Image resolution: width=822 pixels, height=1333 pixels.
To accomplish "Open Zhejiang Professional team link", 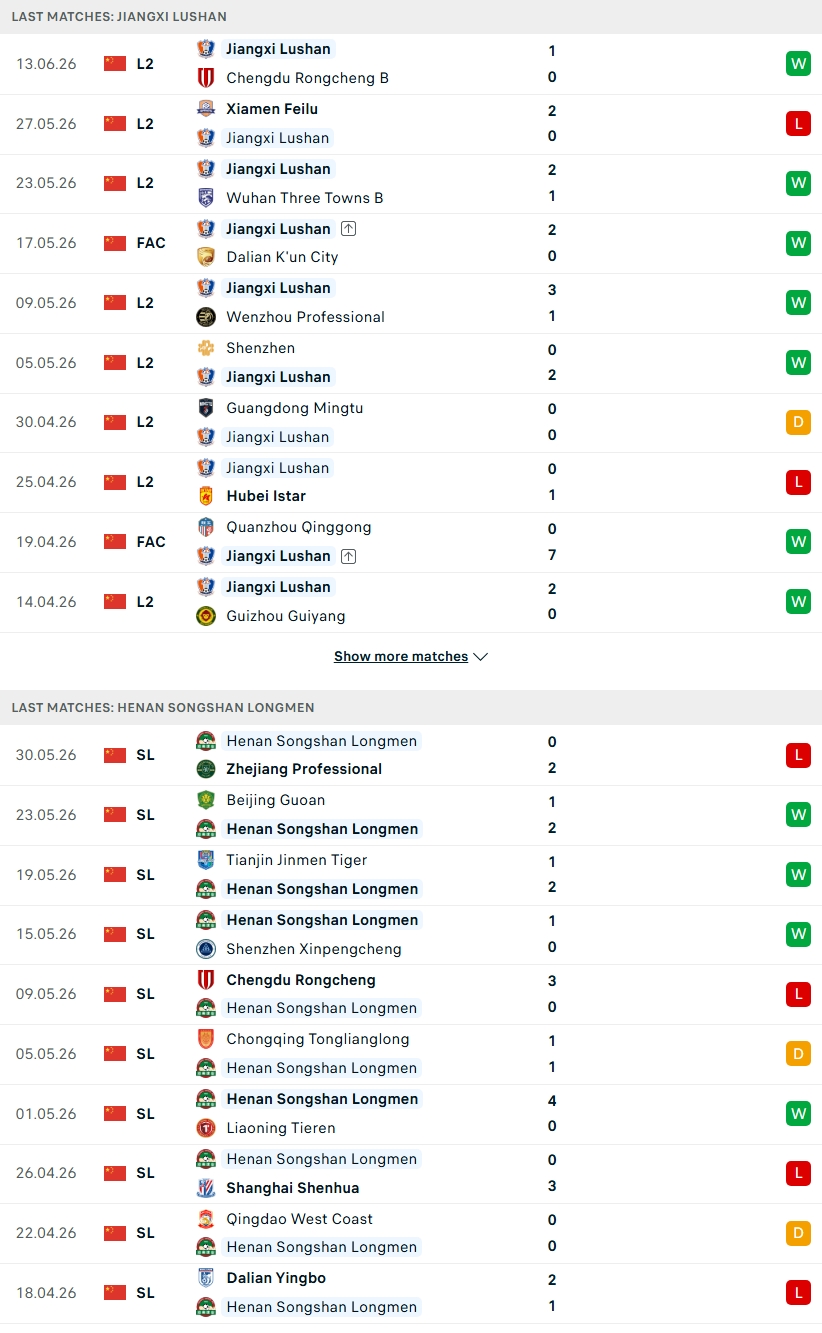I will [304, 768].
